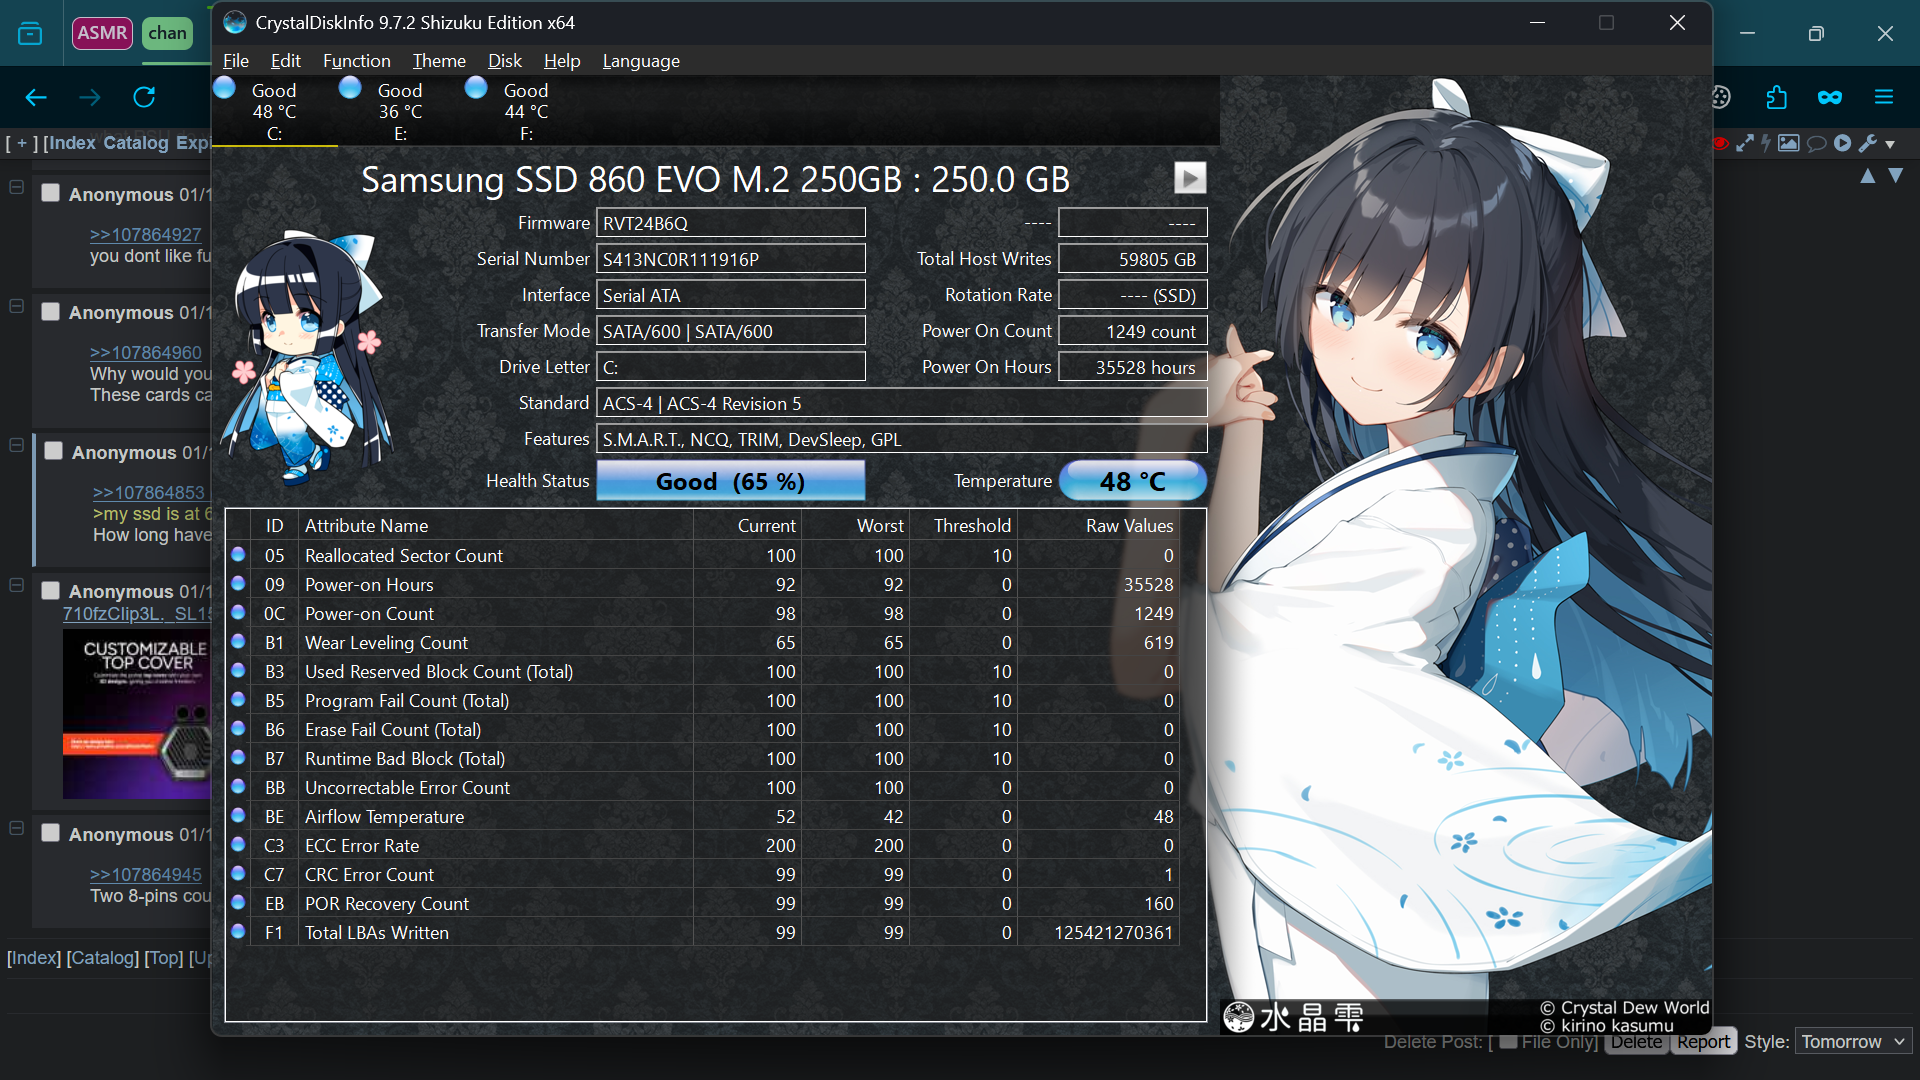Click the image gallery mode icon

(x=1789, y=143)
